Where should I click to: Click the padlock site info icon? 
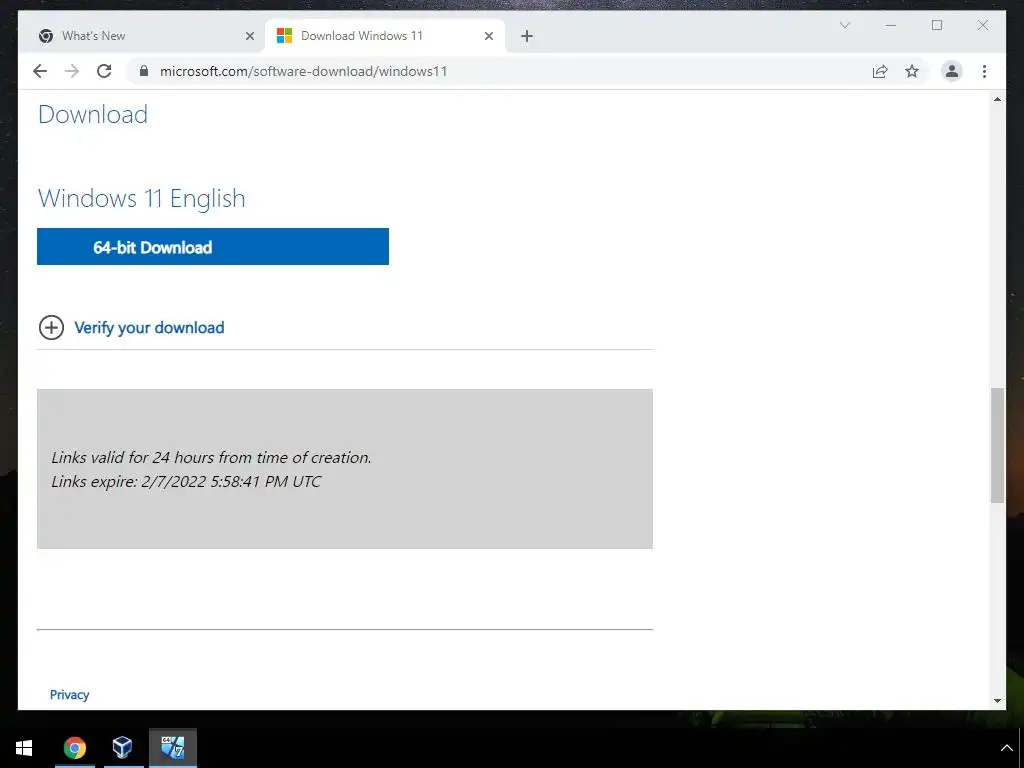144,71
